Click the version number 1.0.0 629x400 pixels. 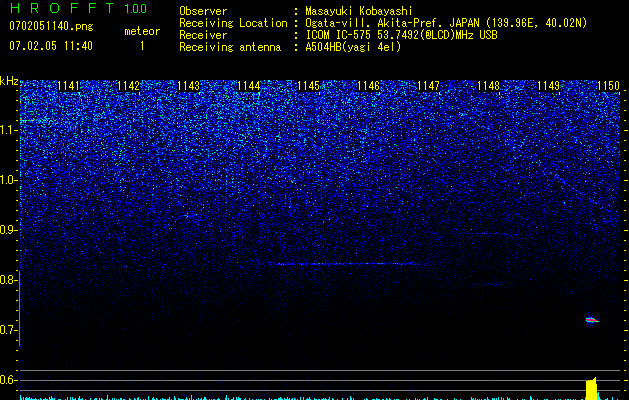(136, 9)
